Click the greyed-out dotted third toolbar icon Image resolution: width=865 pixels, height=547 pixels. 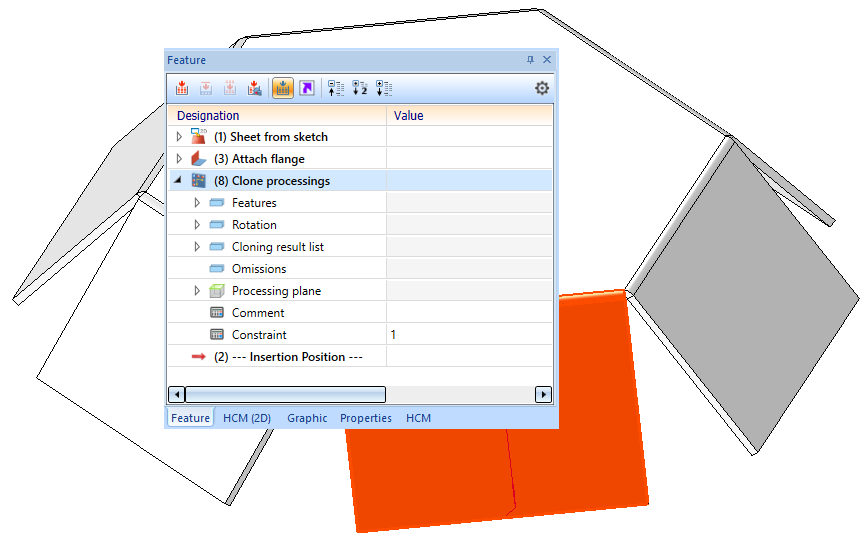230,88
